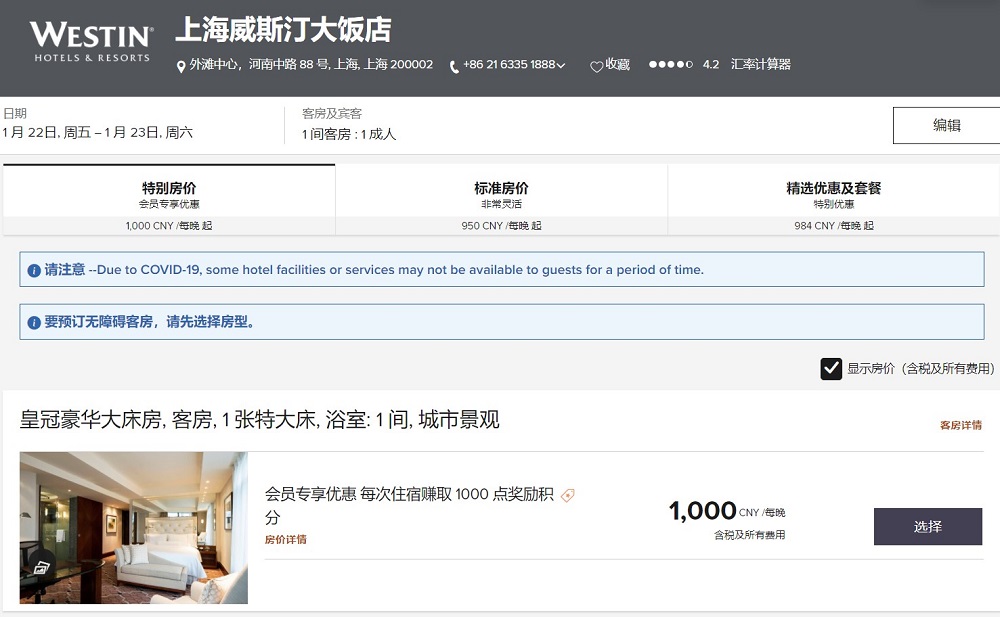
Task: Expand the phone number dropdown arrow
Action: (561, 65)
